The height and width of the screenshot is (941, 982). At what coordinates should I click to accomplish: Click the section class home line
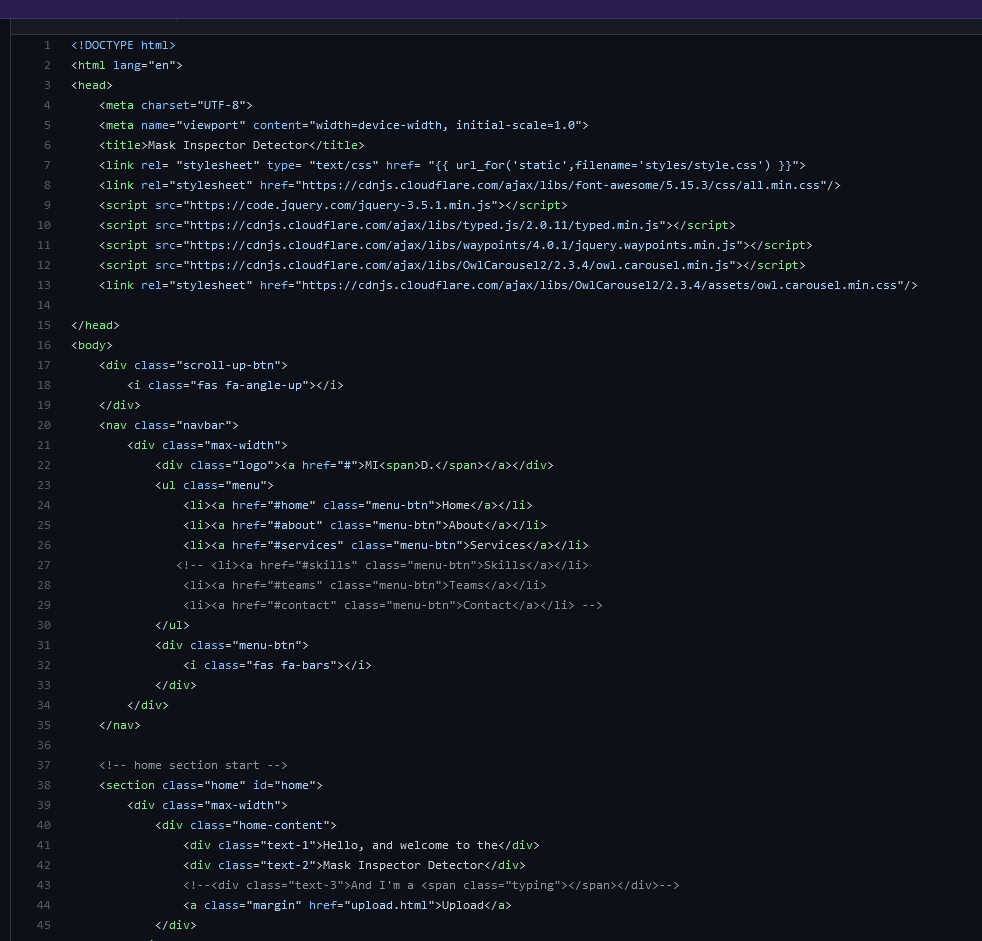click(211, 786)
